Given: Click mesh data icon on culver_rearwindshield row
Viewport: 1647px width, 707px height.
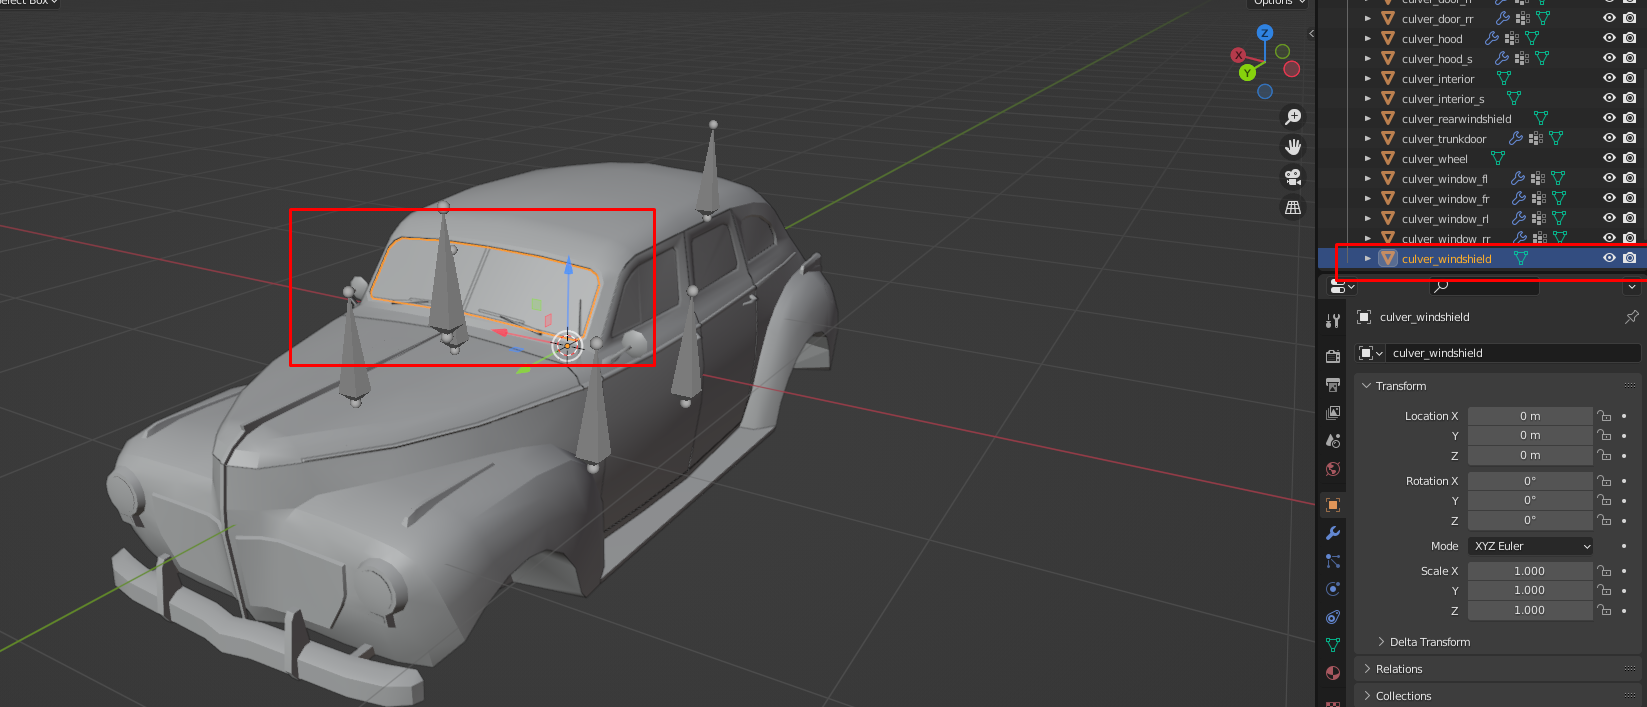Looking at the screenshot, I should click(x=1540, y=118).
